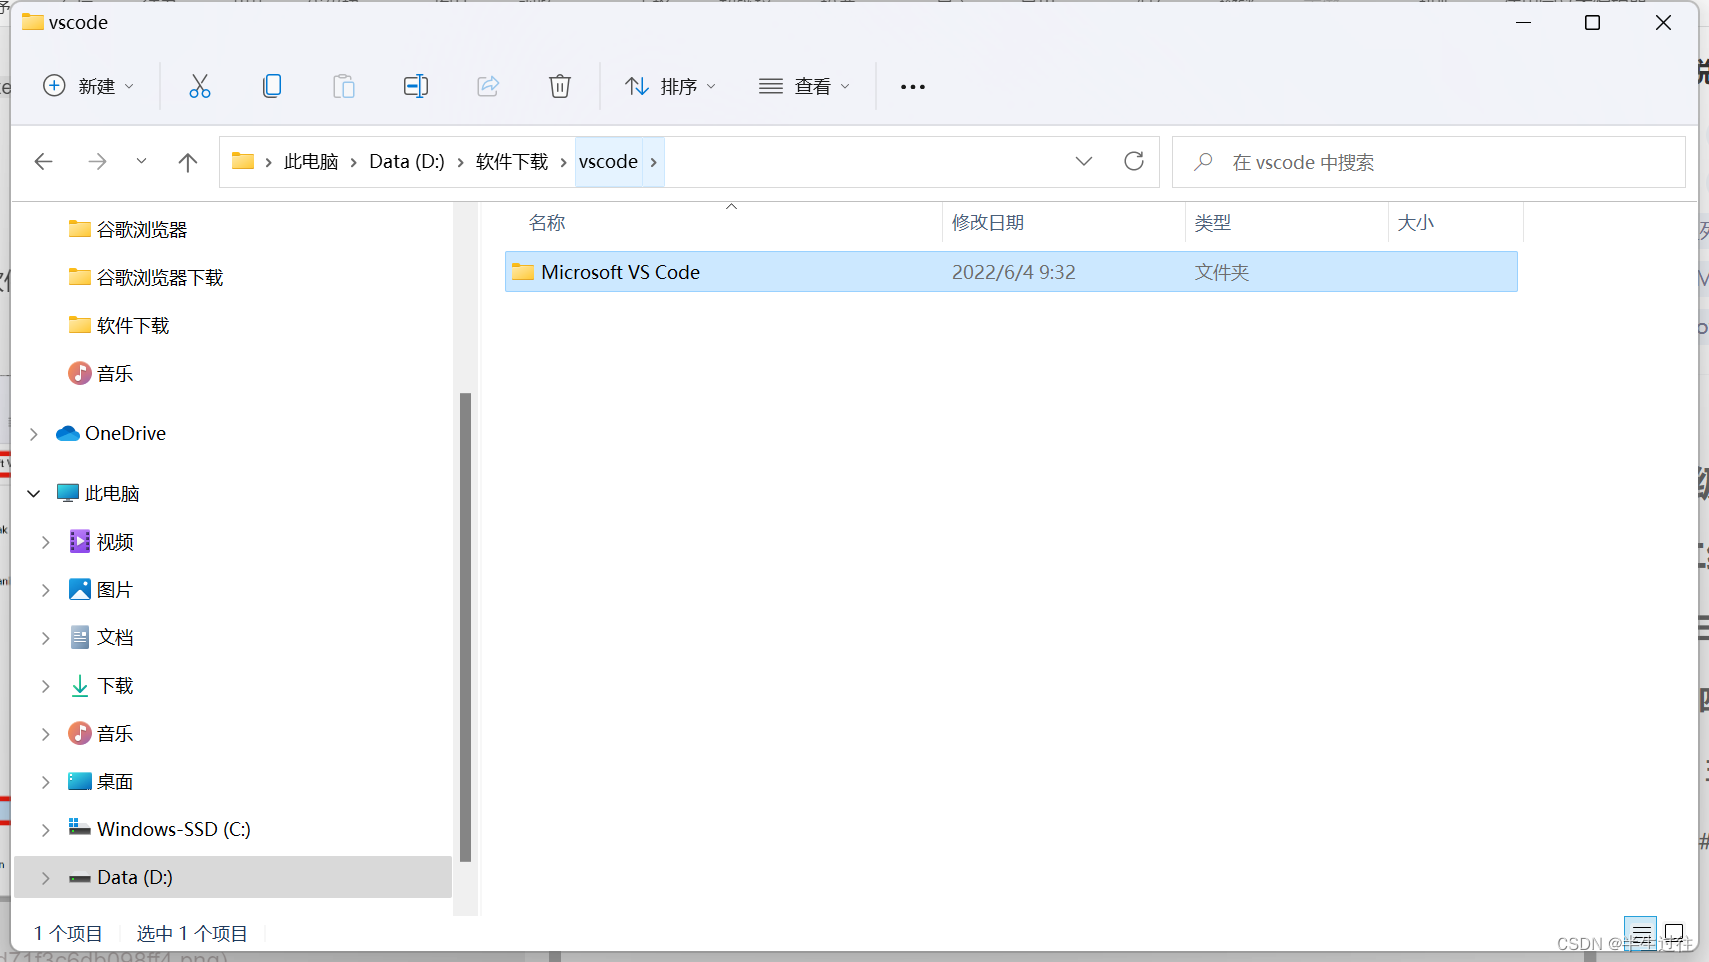Screen dimensions: 1709x962
Task: Click the 在 vscode 中搜索 search box
Action: [x=1429, y=162]
